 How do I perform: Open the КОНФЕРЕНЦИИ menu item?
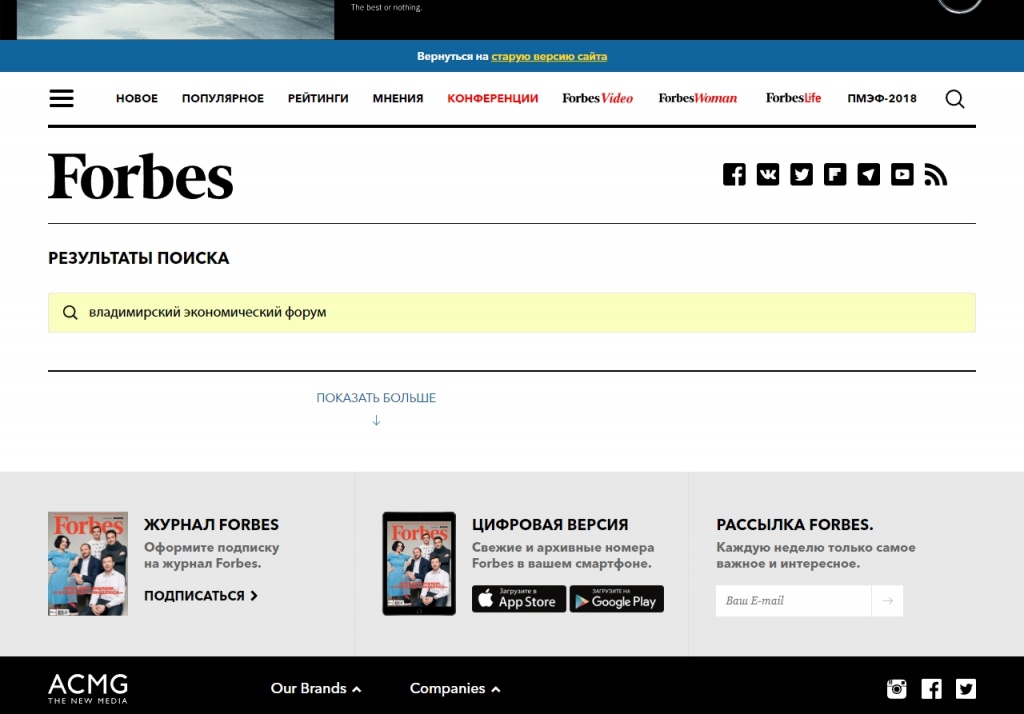tap(492, 98)
